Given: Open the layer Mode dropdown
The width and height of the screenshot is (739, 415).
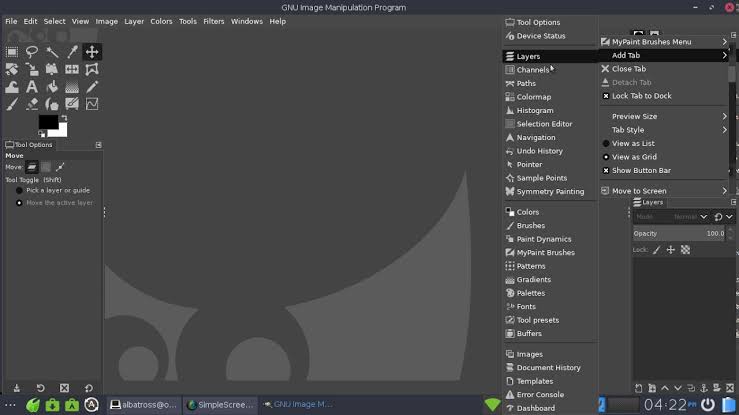Looking at the screenshot, I should [671, 217].
